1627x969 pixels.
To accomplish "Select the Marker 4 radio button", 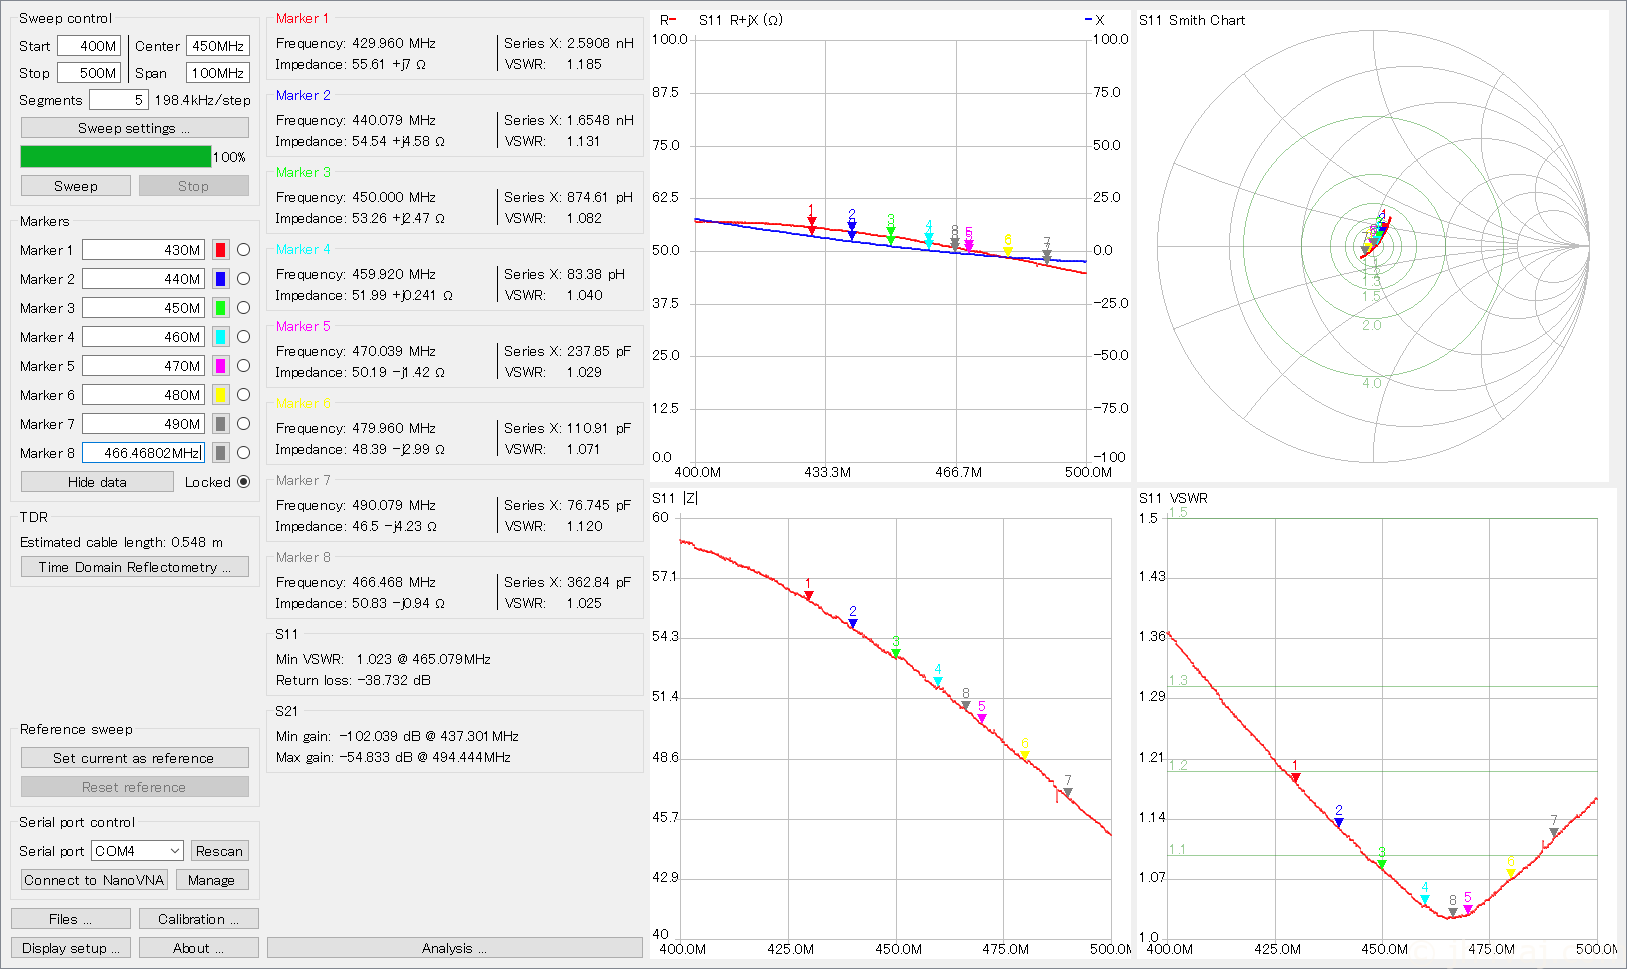I will coord(243,337).
